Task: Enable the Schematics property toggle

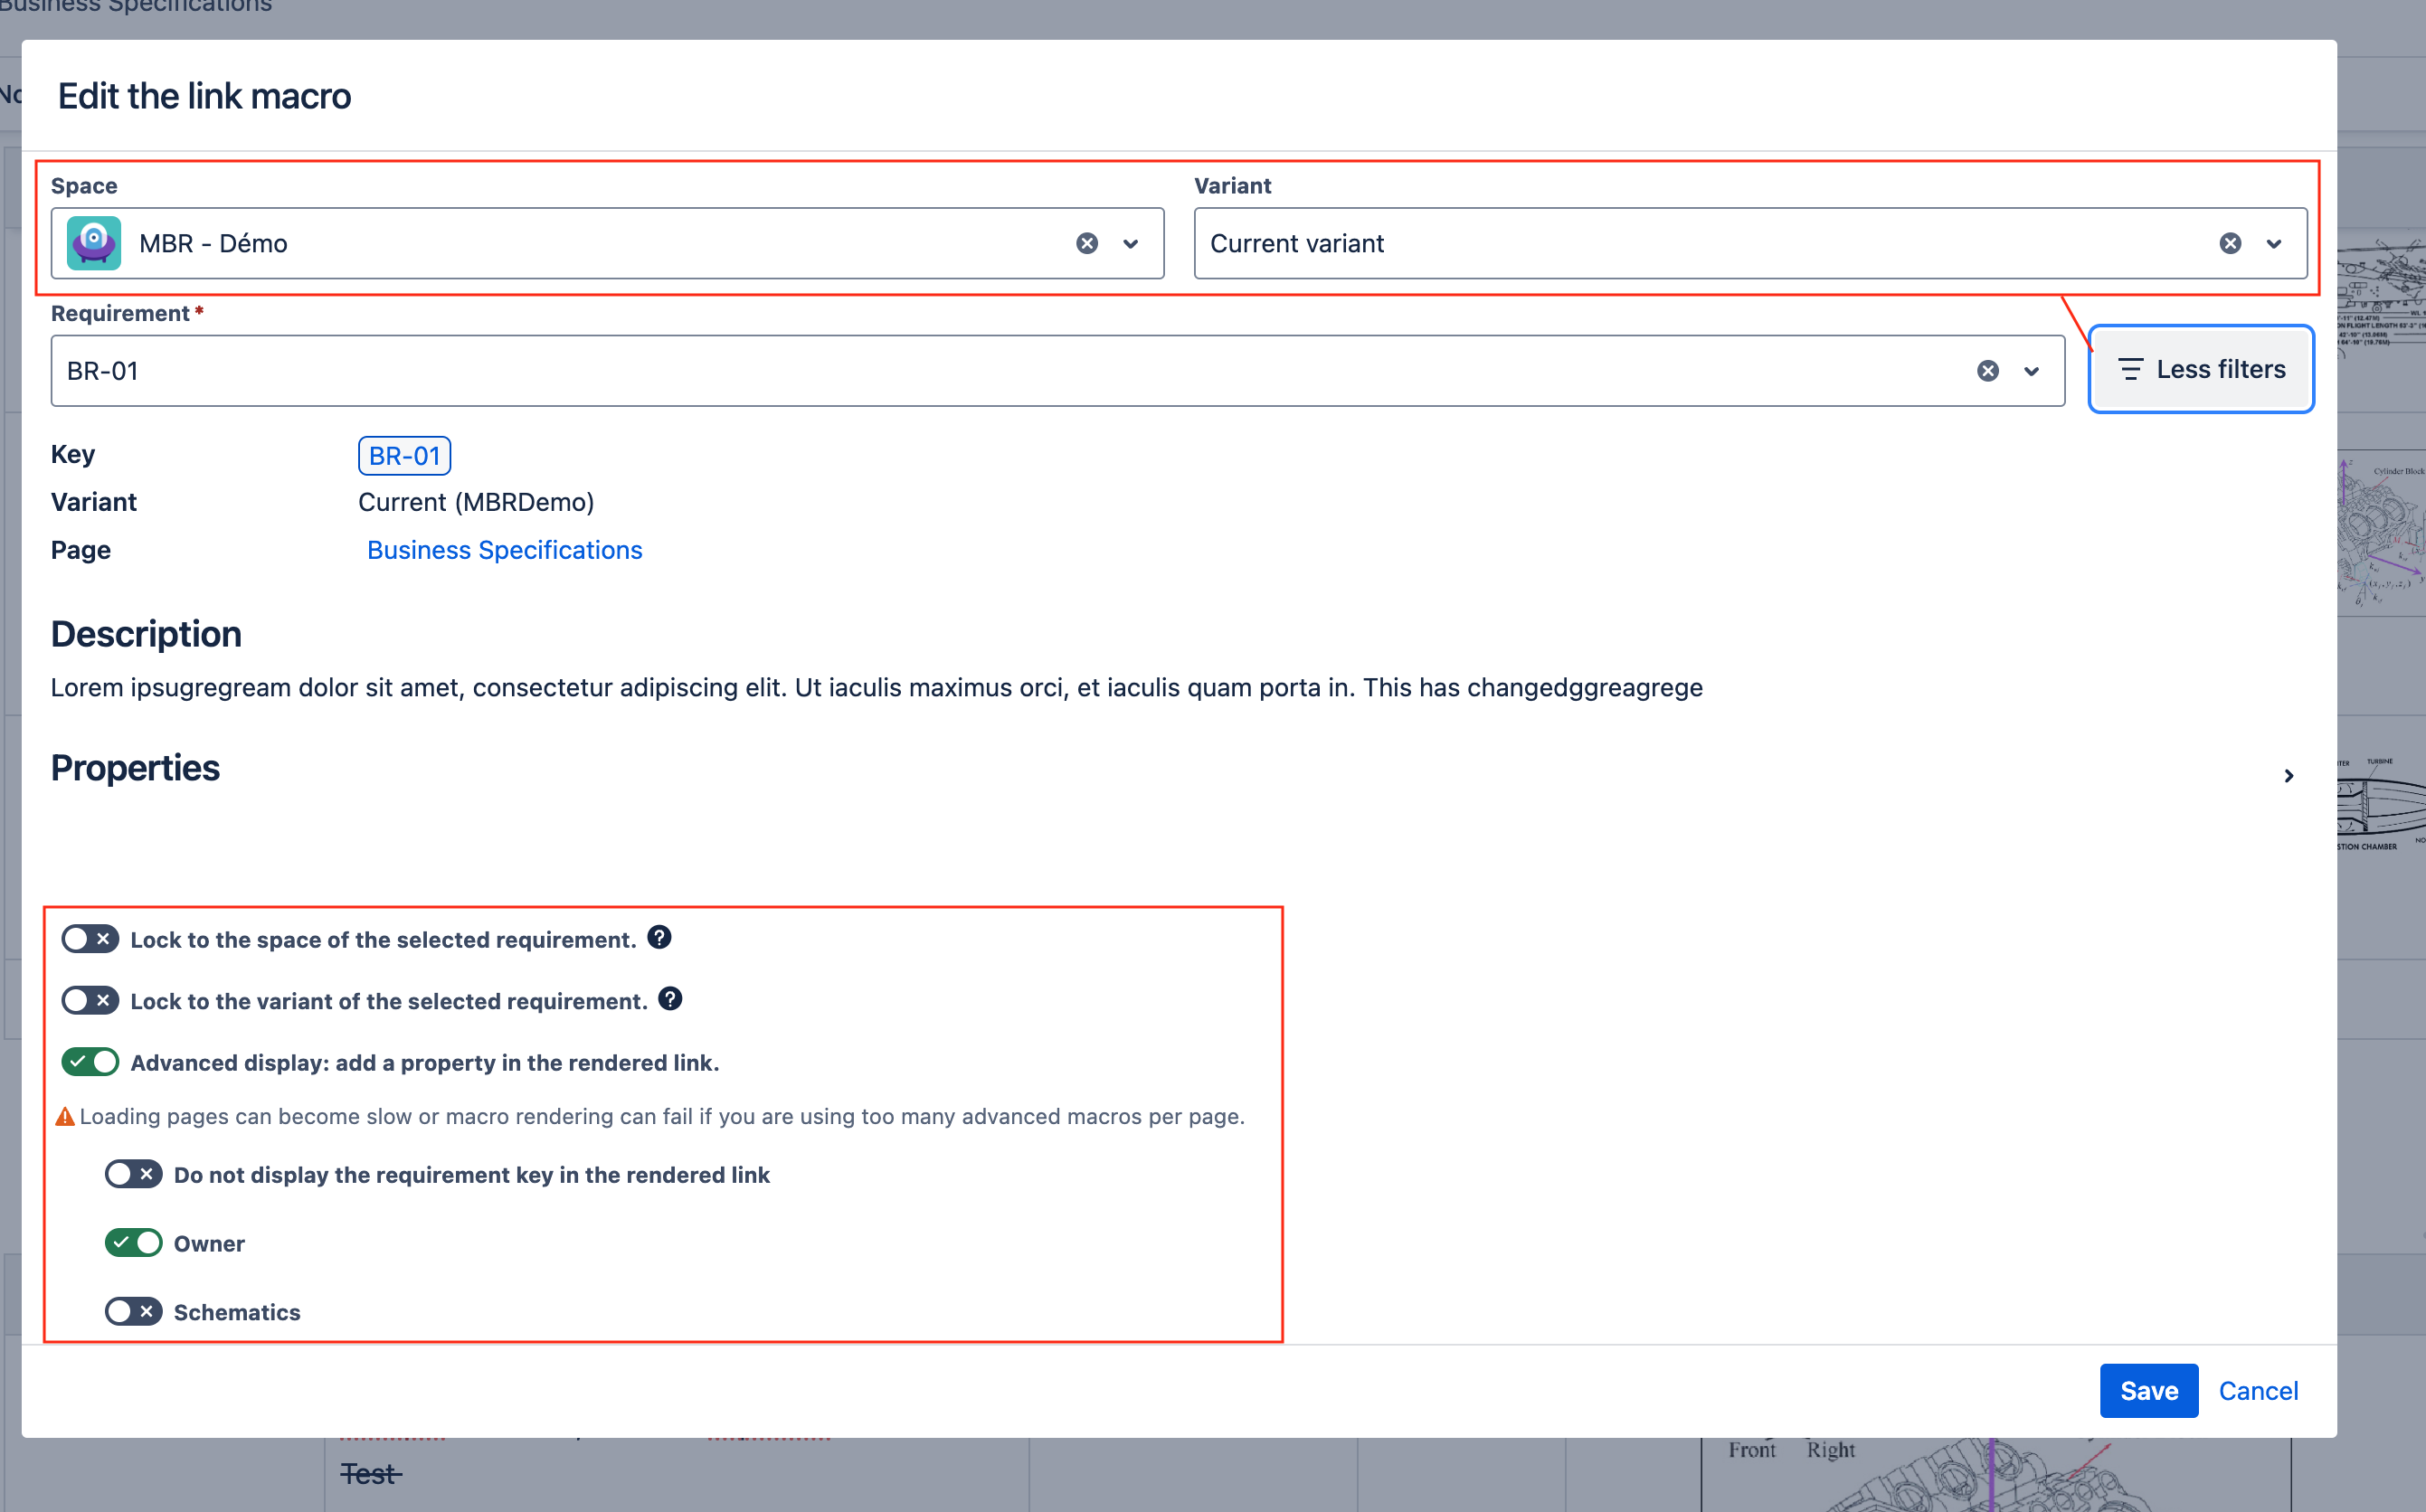Action: tap(133, 1311)
